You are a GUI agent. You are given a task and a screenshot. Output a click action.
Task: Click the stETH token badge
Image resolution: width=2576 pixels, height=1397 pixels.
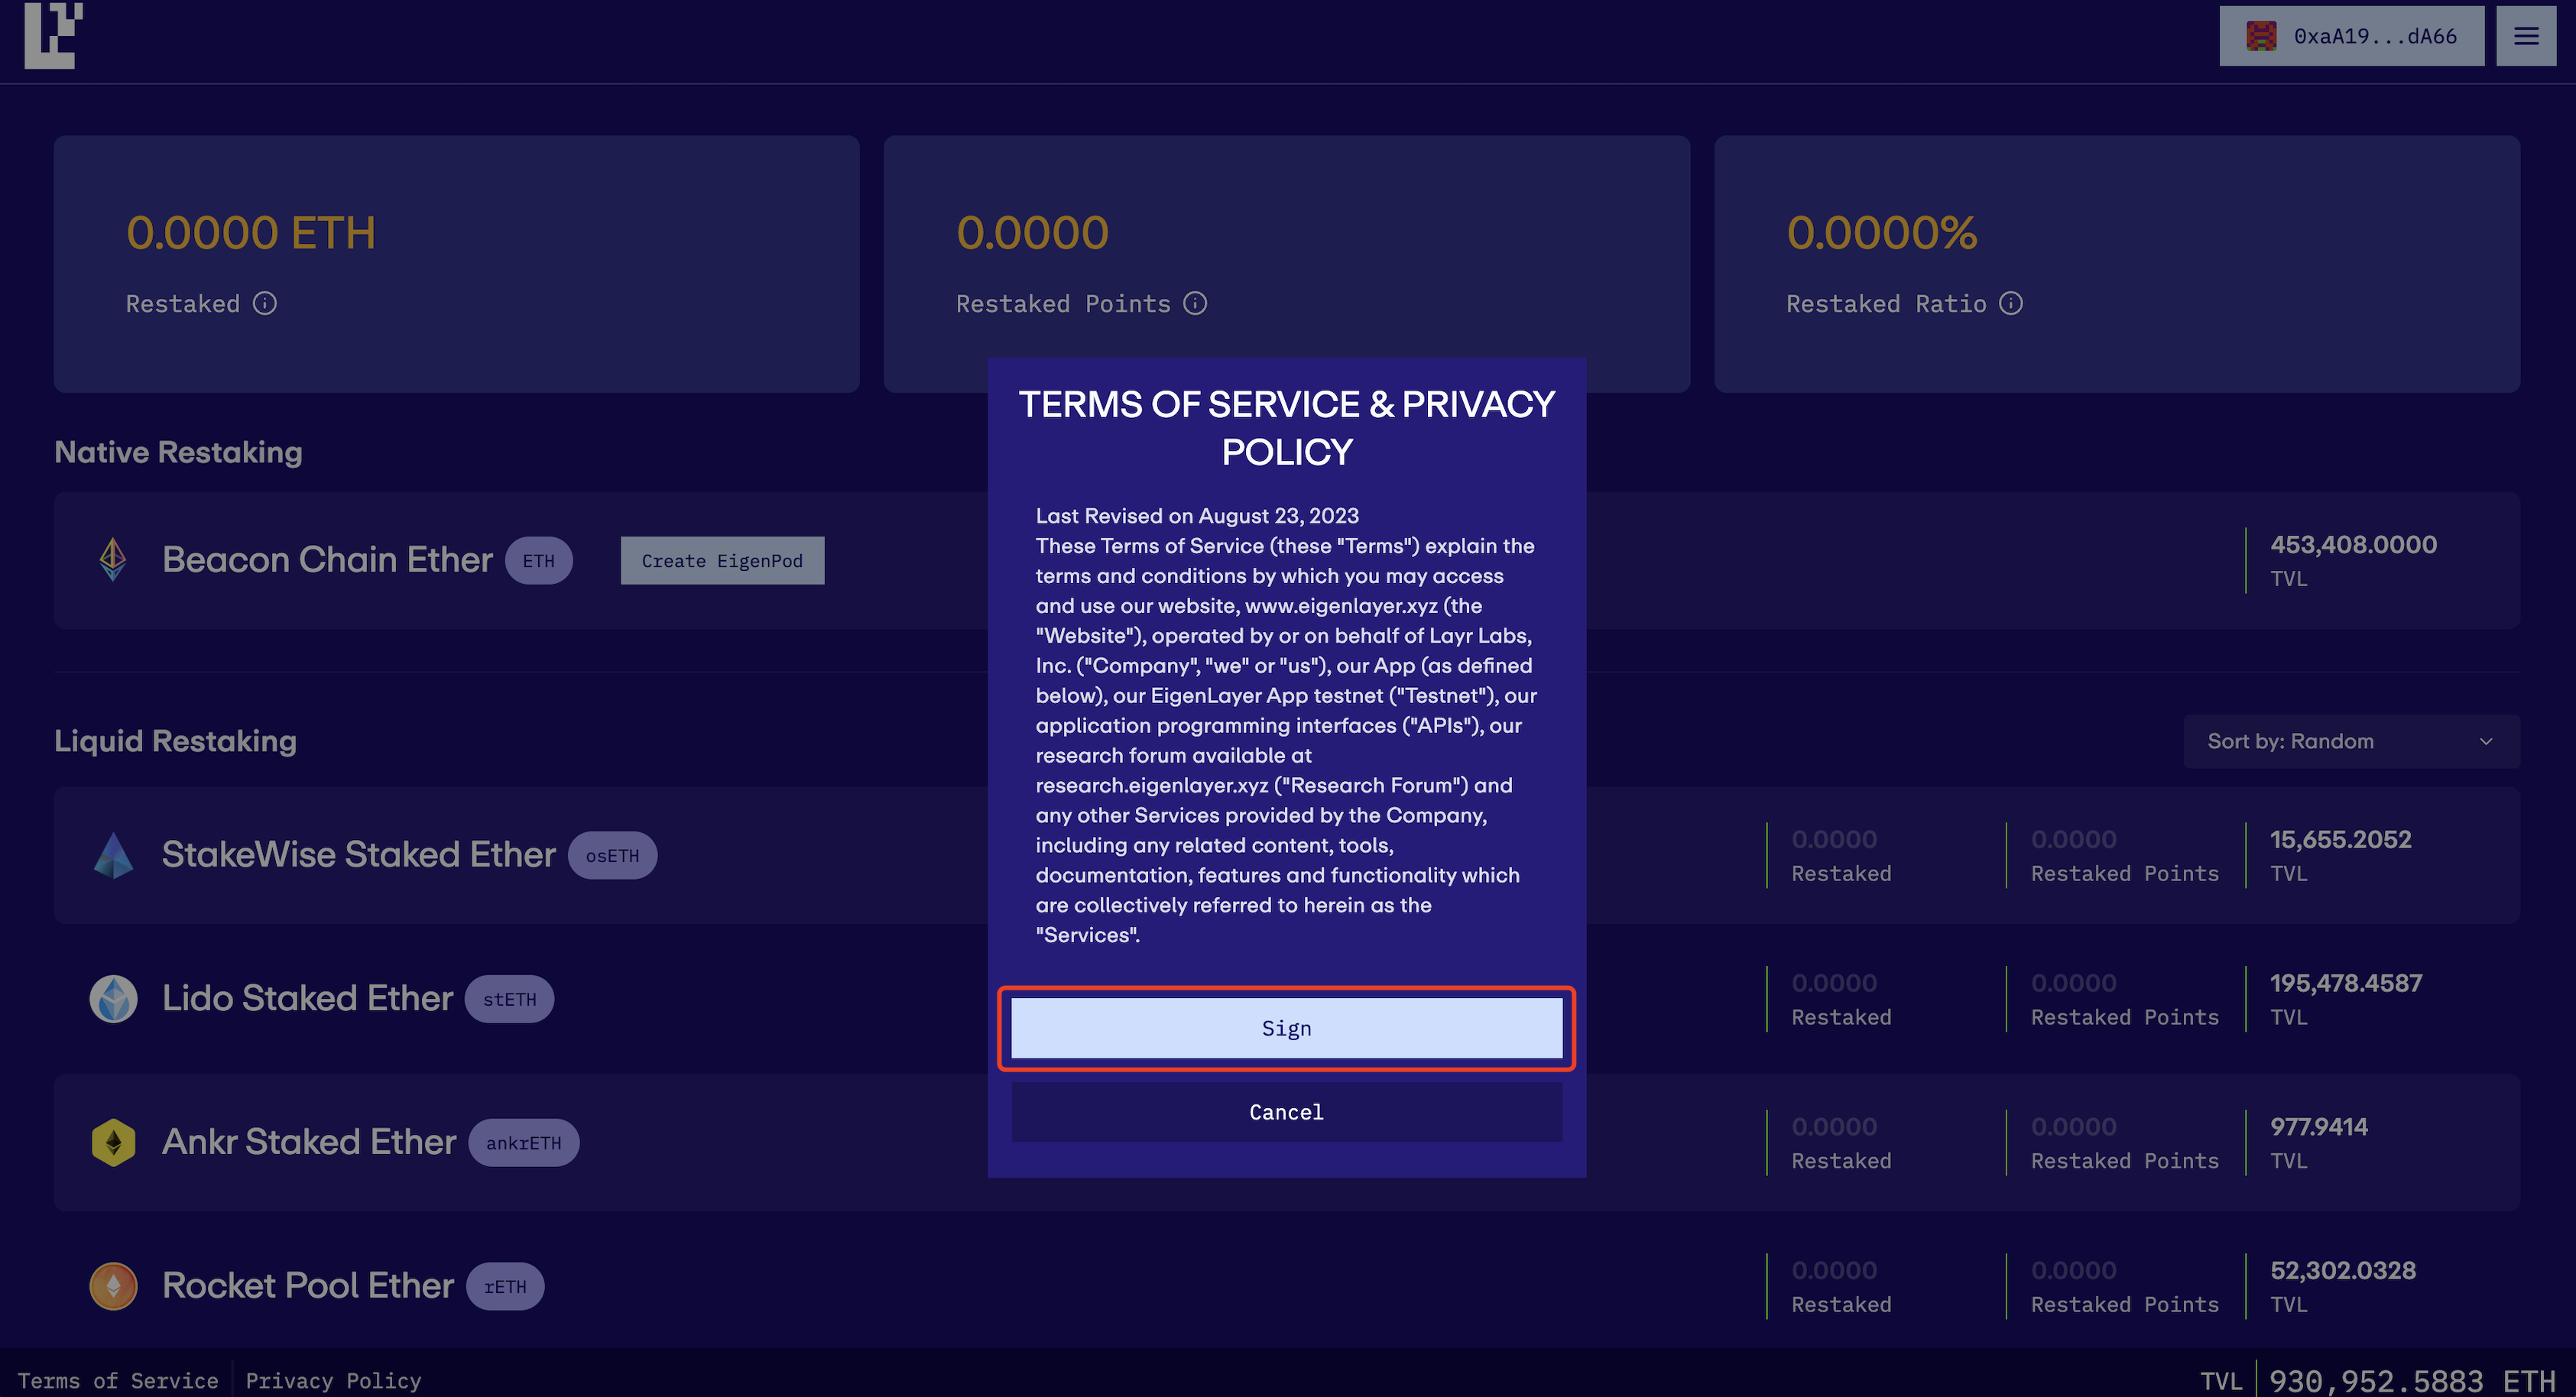click(509, 998)
